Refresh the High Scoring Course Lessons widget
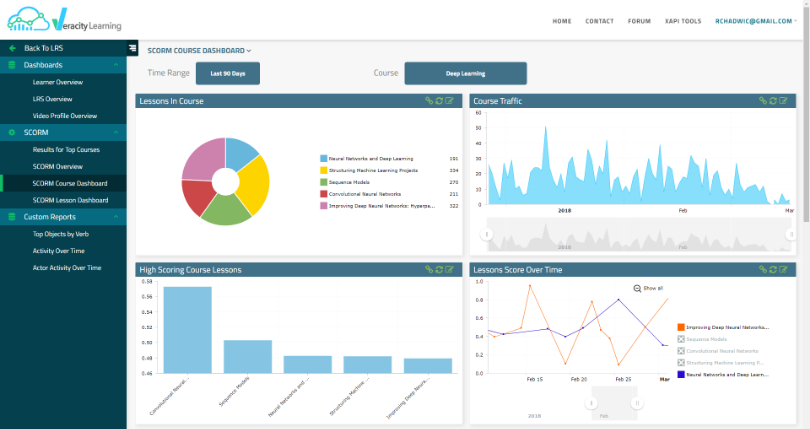810x429 pixels. [x=439, y=269]
